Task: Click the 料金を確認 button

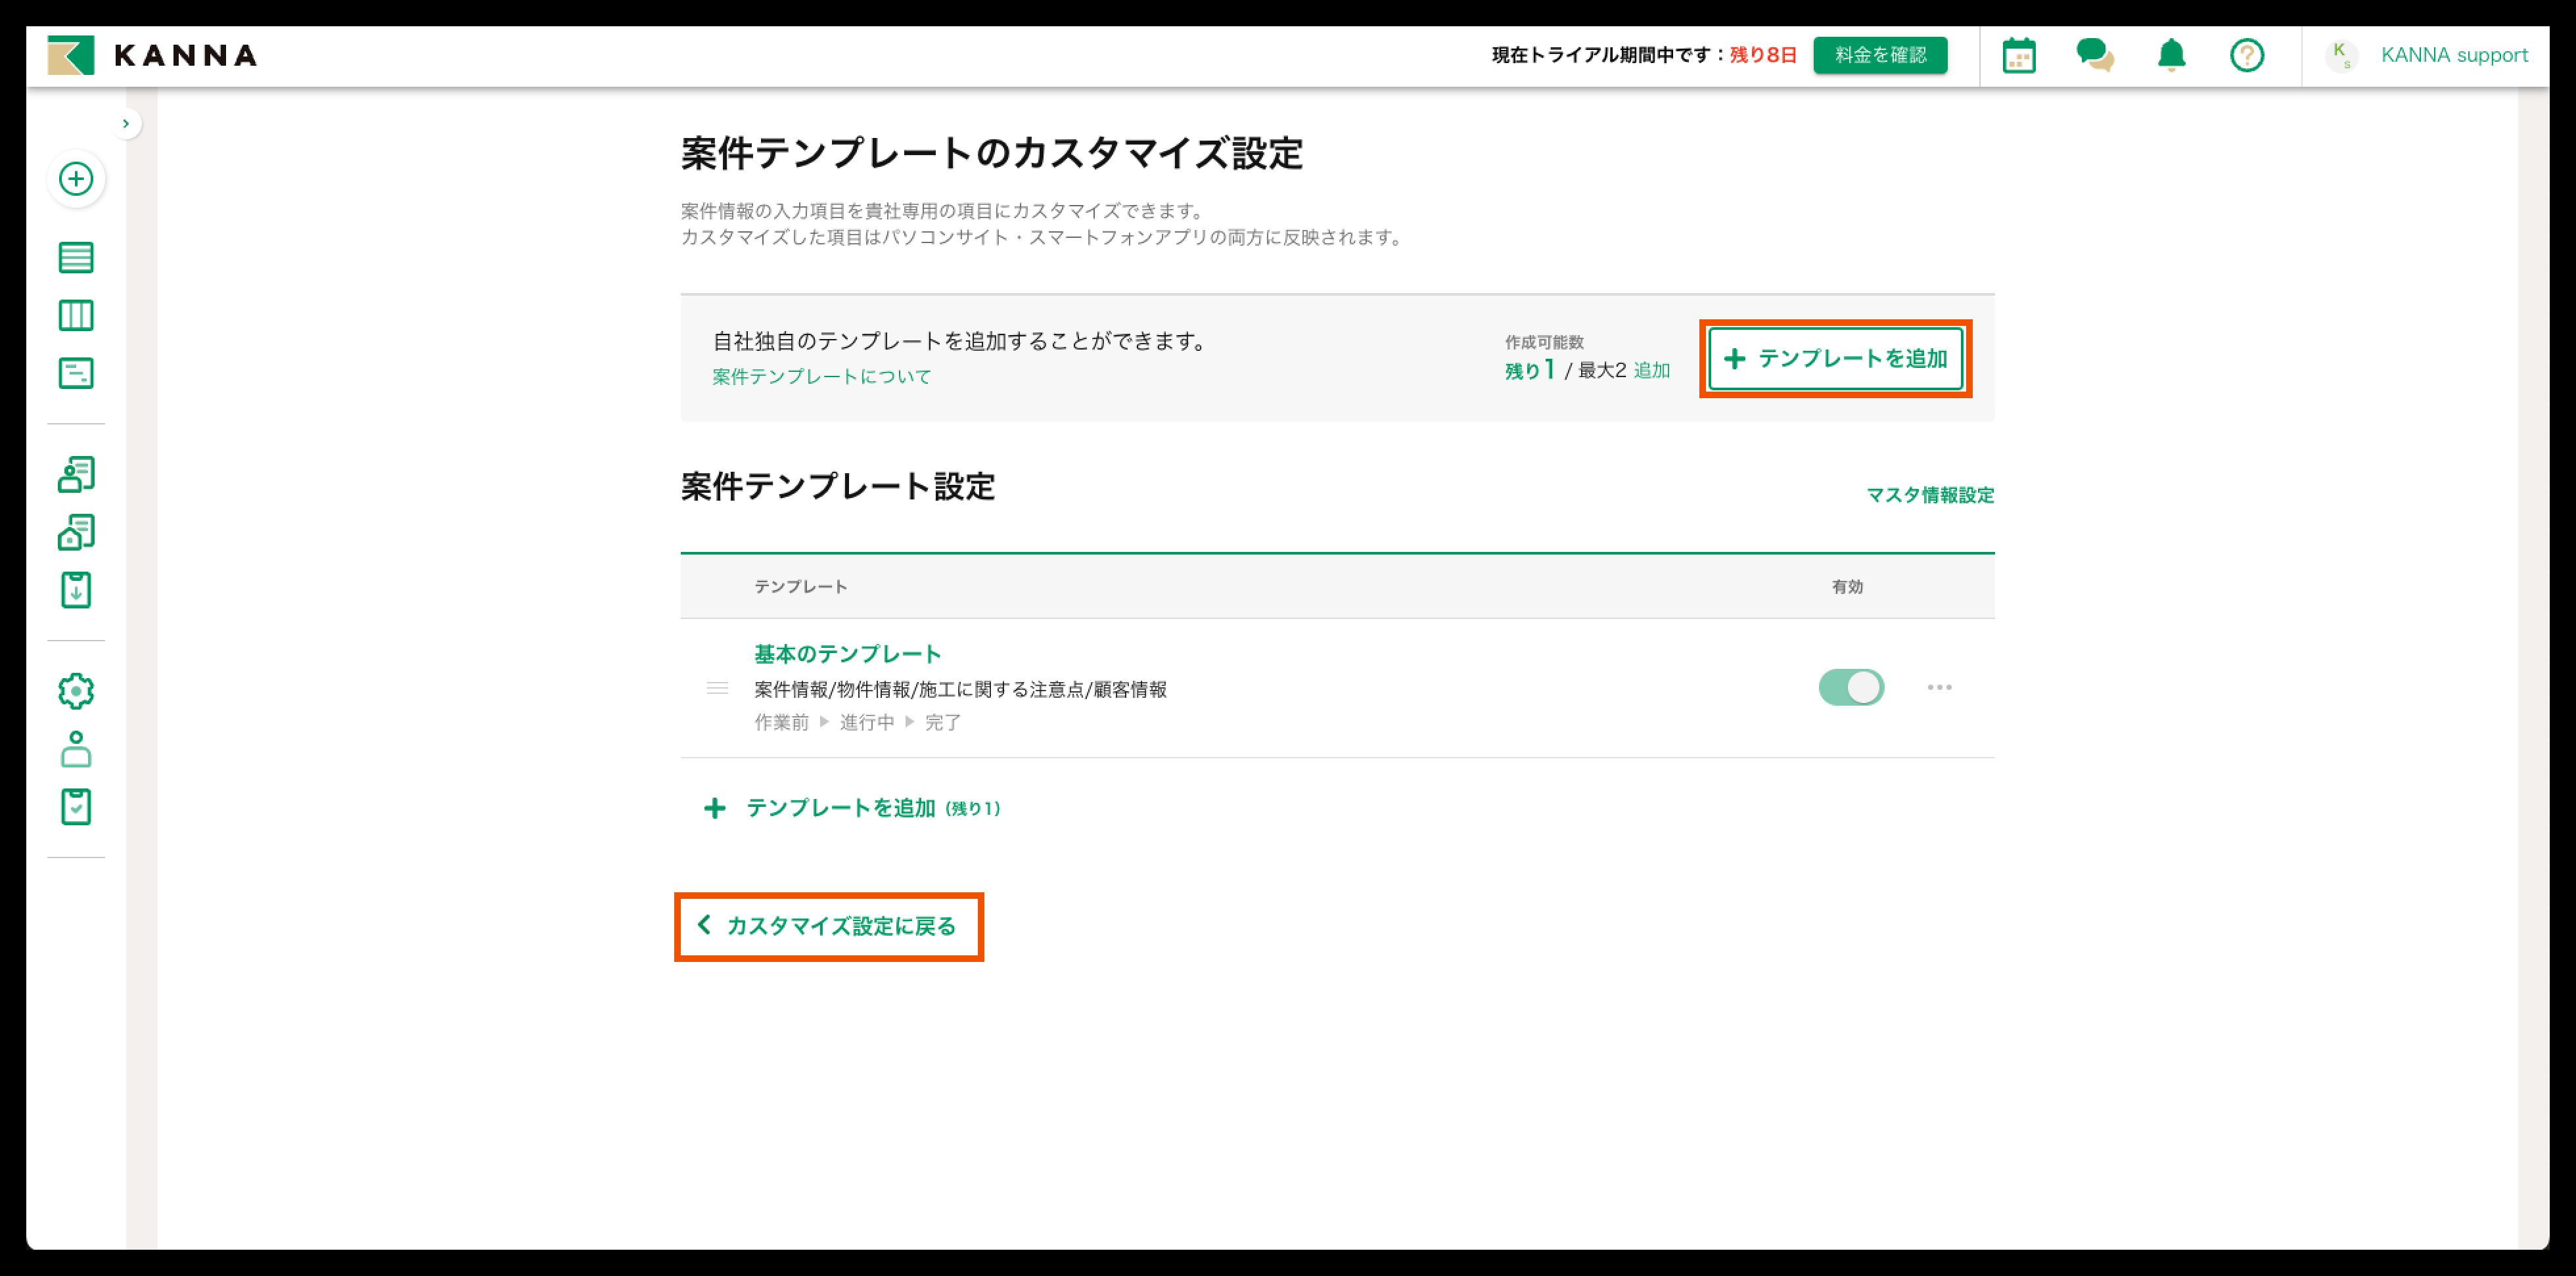Action: pos(1880,55)
